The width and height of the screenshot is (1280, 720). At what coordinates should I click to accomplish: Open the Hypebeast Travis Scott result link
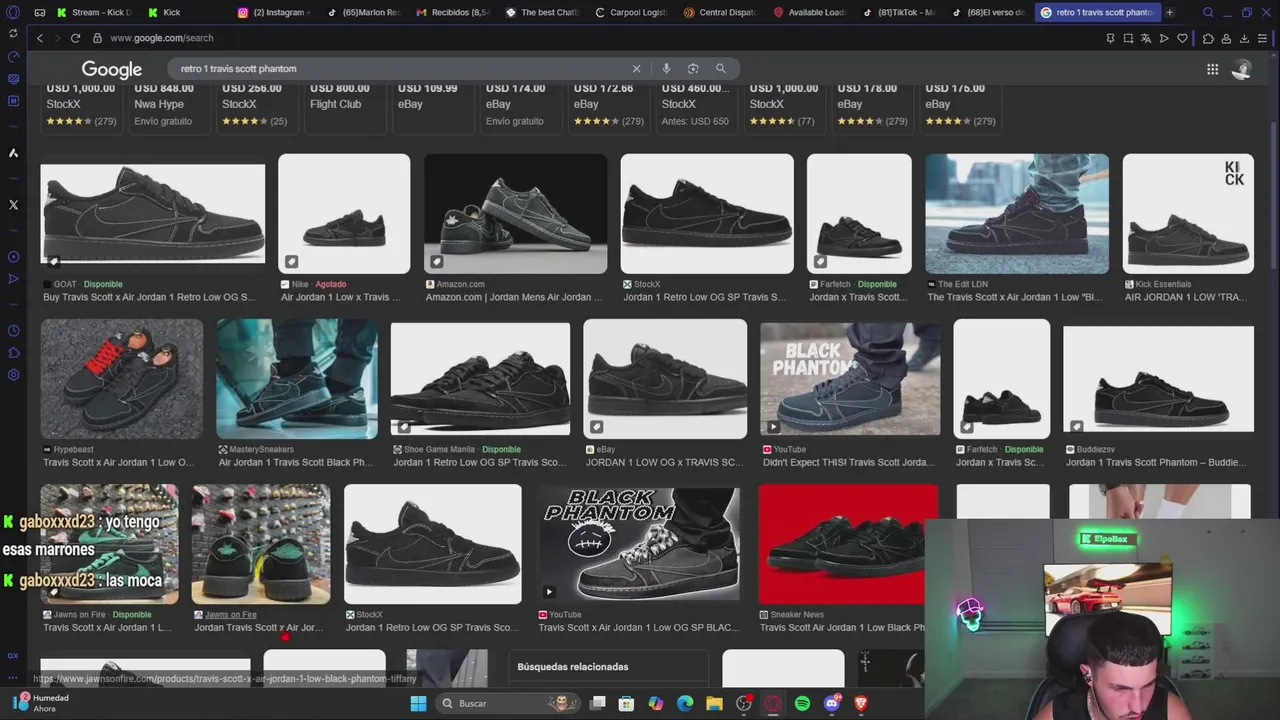coord(119,462)
